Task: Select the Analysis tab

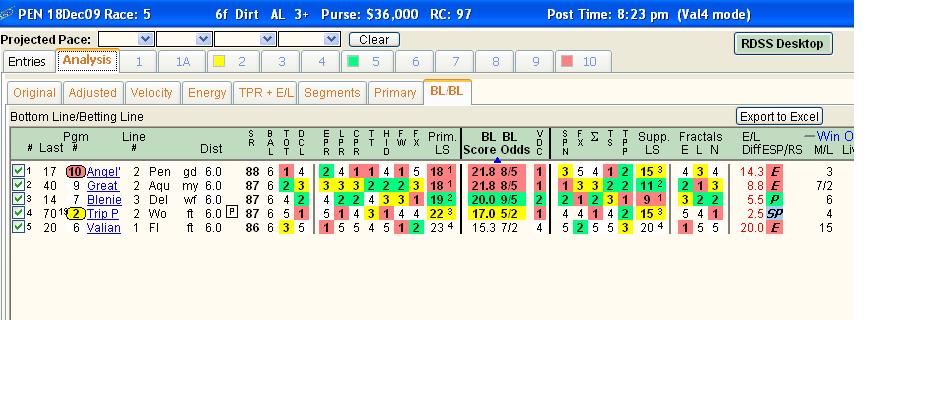Action: pos(87,60)
